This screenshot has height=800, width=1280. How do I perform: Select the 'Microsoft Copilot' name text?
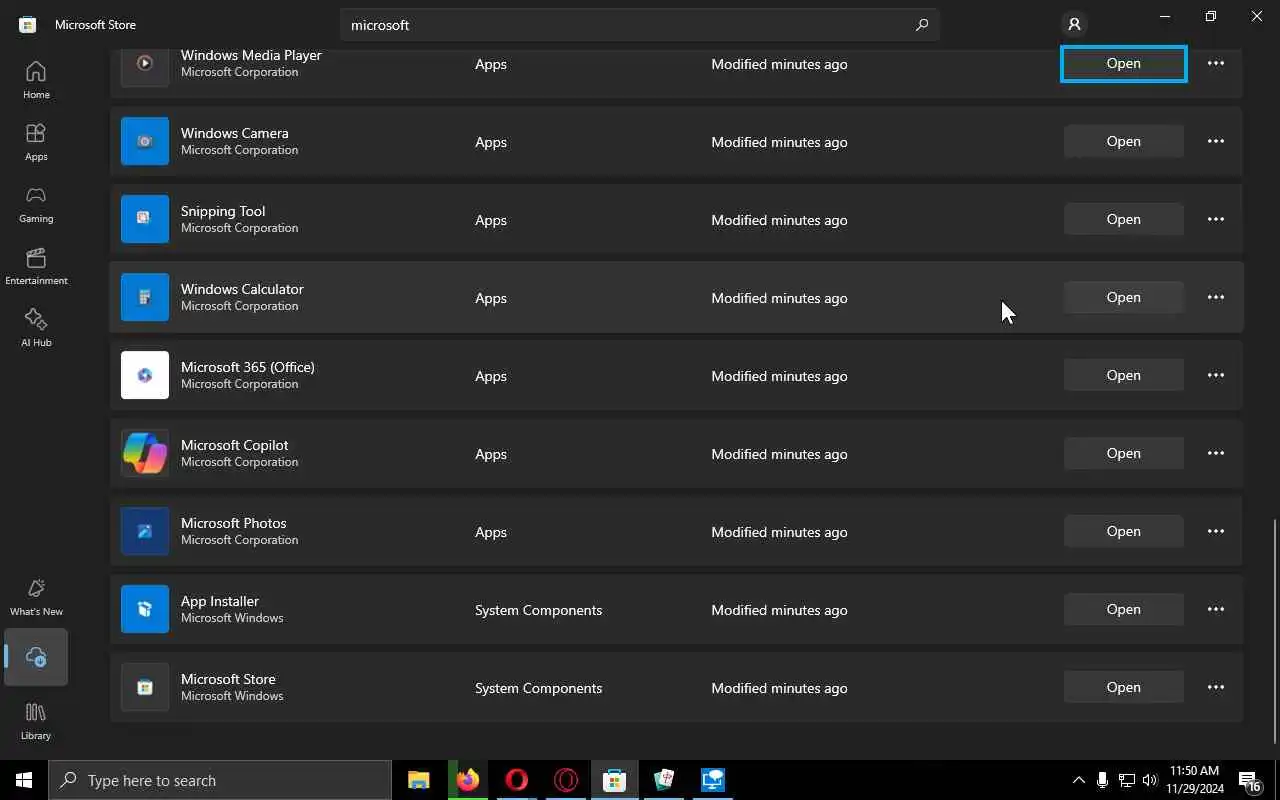(234, 445)
